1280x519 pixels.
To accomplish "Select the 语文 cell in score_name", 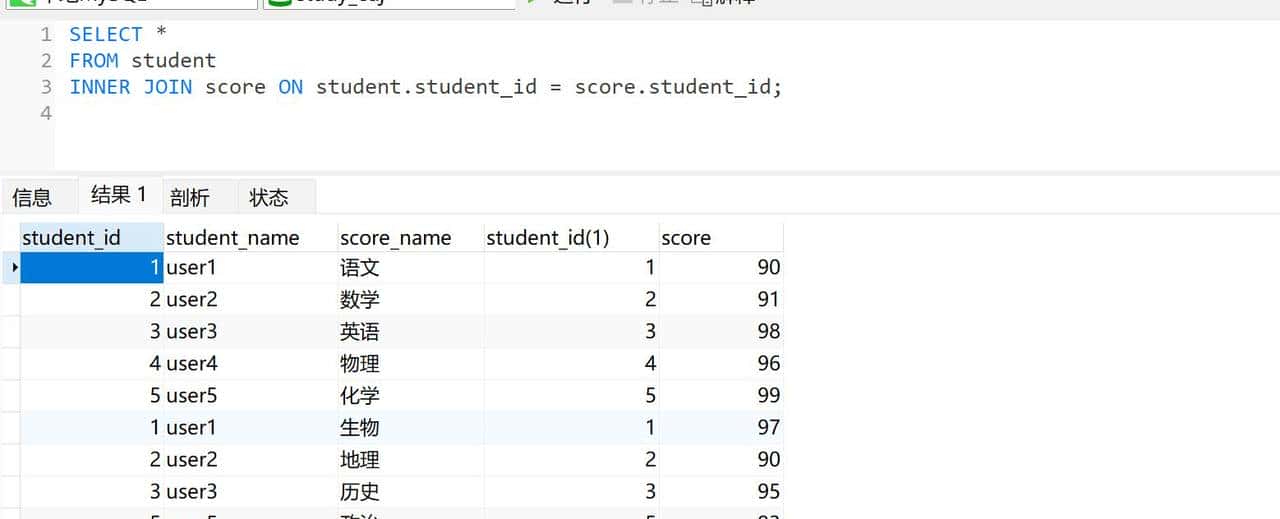I will pos(360,268).
